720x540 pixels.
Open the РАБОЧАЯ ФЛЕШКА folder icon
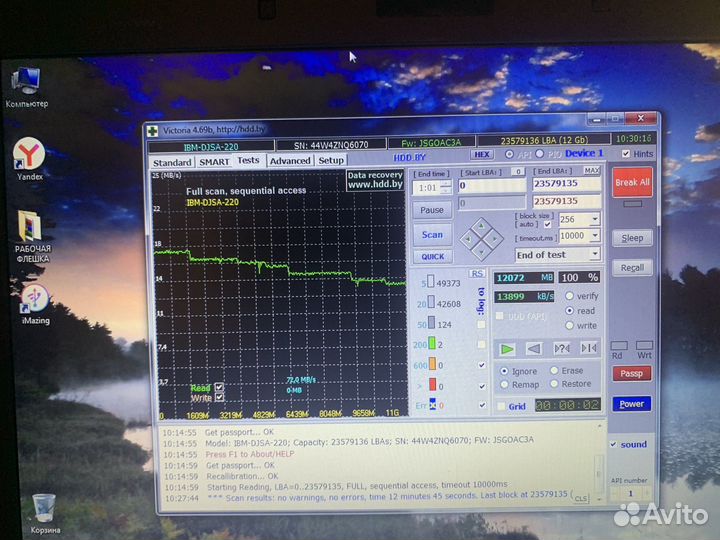(x=32, y=236)
